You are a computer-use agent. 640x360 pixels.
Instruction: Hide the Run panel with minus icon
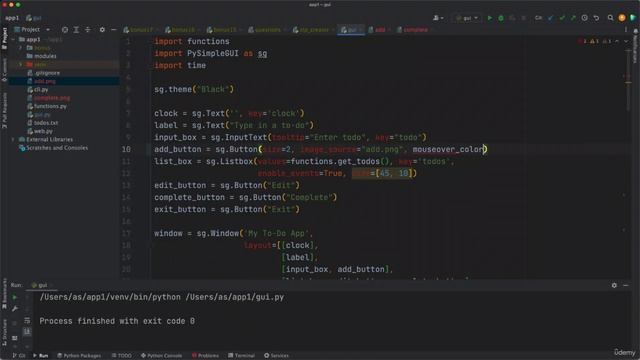tap(626, 285)
